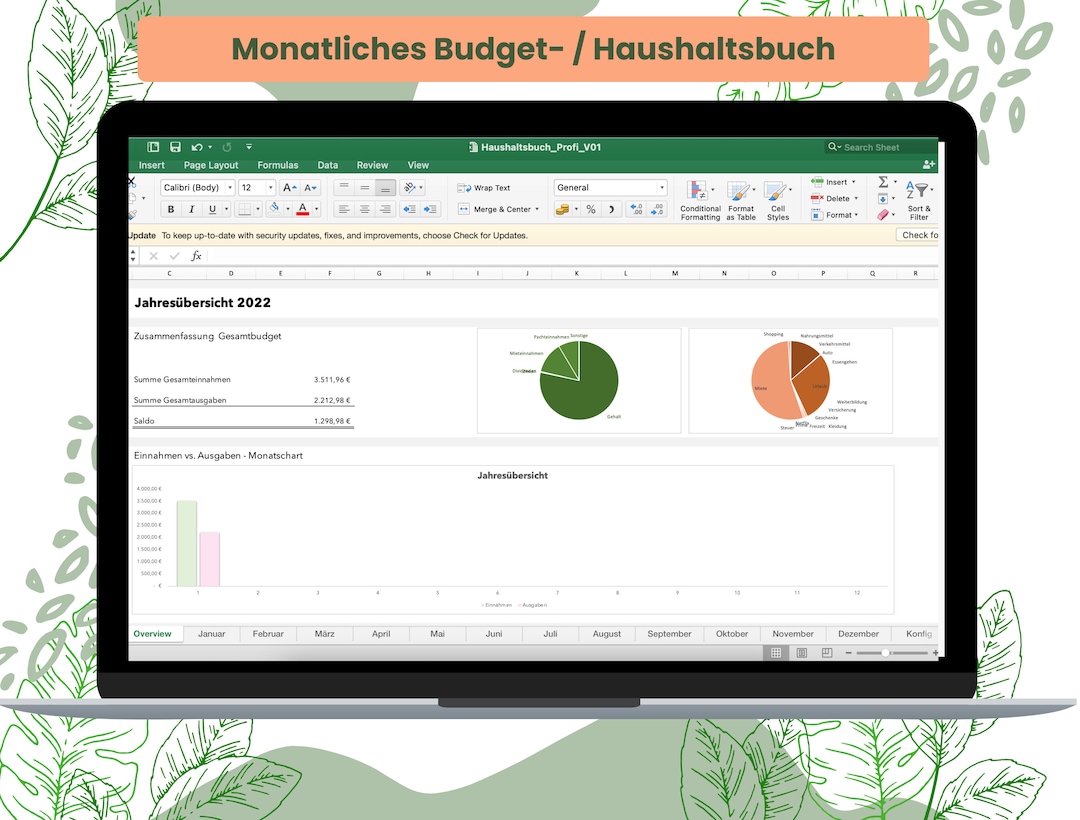This screenshot has height=820, width=1080.
Task: Open the font dropdown showing Calibri (Body)
Action: [x=195, y=187]
